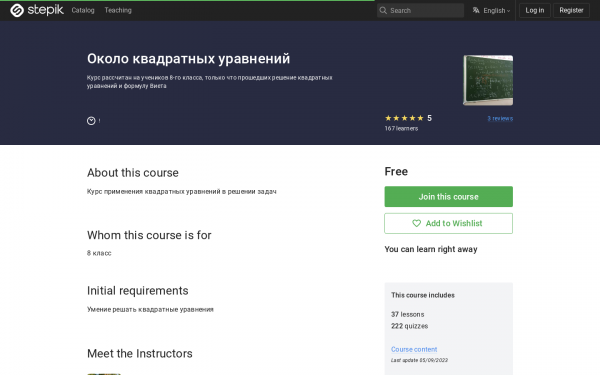The image size is (600, 375).
Task: Click the Whom this course is for heading
Action: [x=149, y=235]
